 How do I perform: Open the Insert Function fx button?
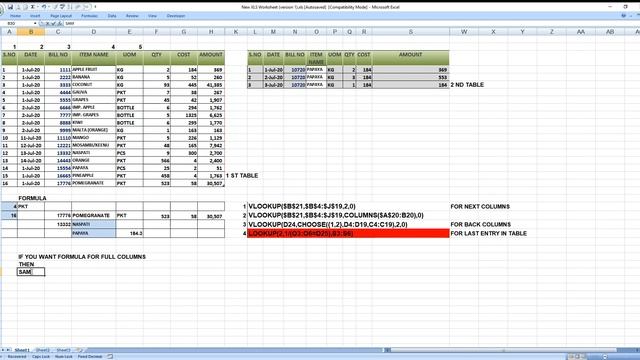click(x=60, y=24)
